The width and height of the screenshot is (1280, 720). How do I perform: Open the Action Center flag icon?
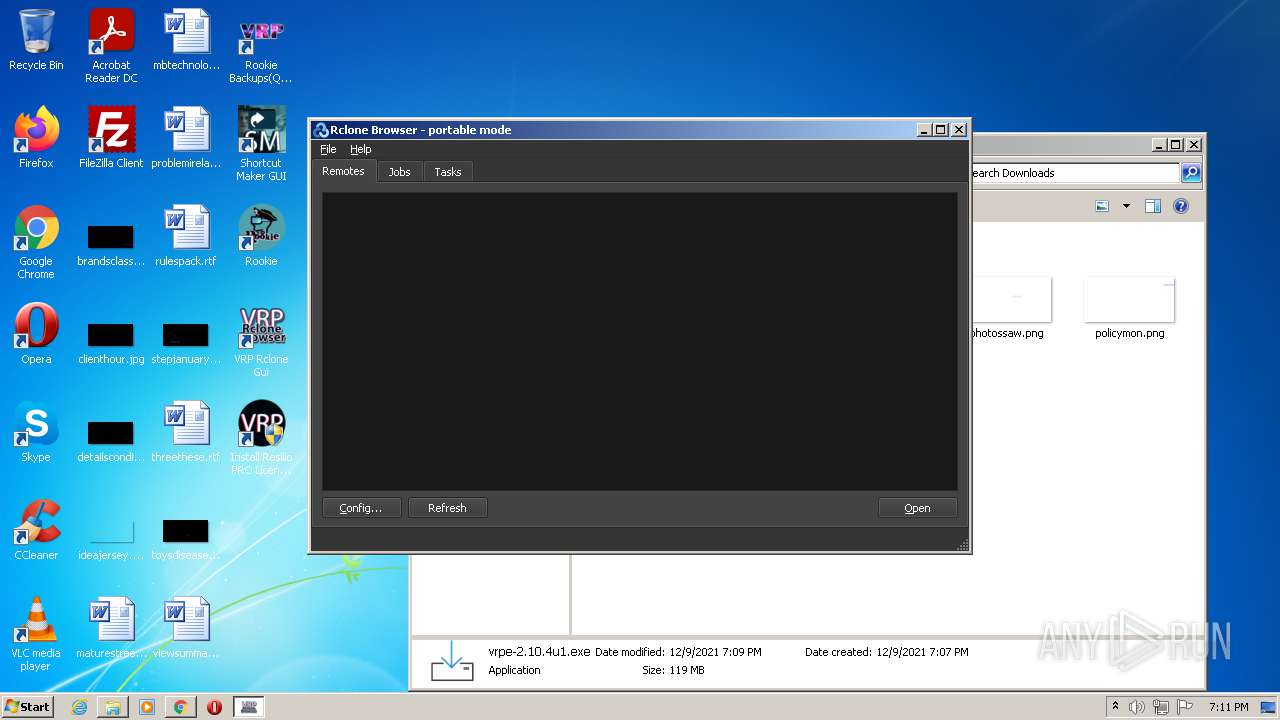1185,707
